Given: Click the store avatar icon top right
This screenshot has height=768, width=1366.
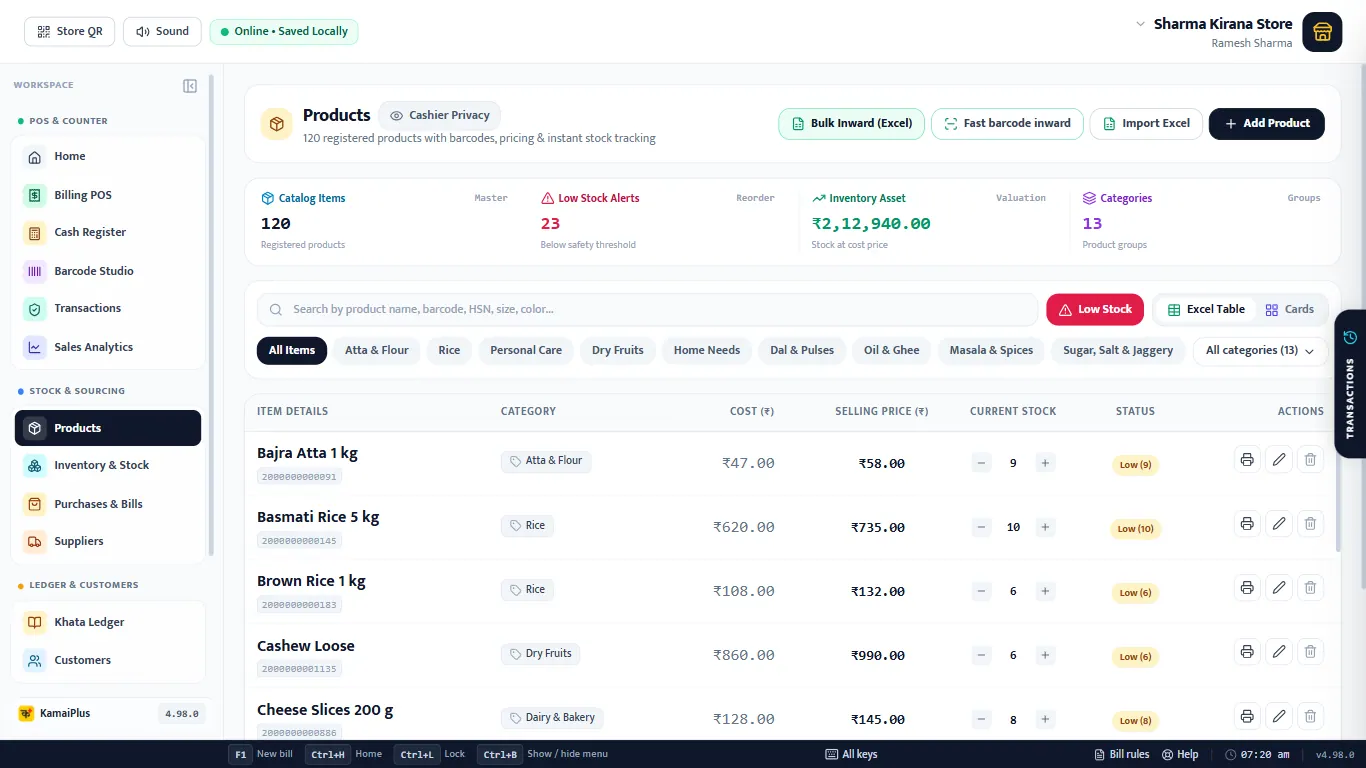Looking at the screenshot, I should tap(1322, 31).
